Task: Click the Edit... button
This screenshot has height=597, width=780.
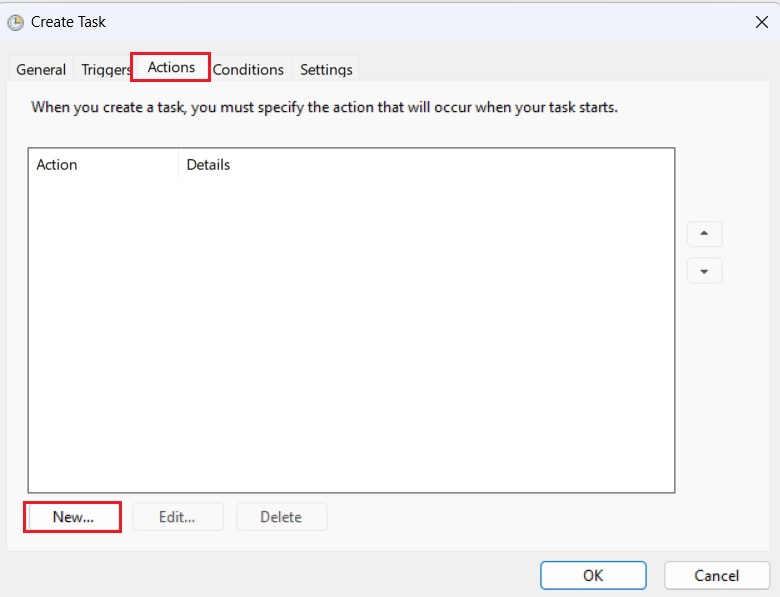Action: (178, 517)
